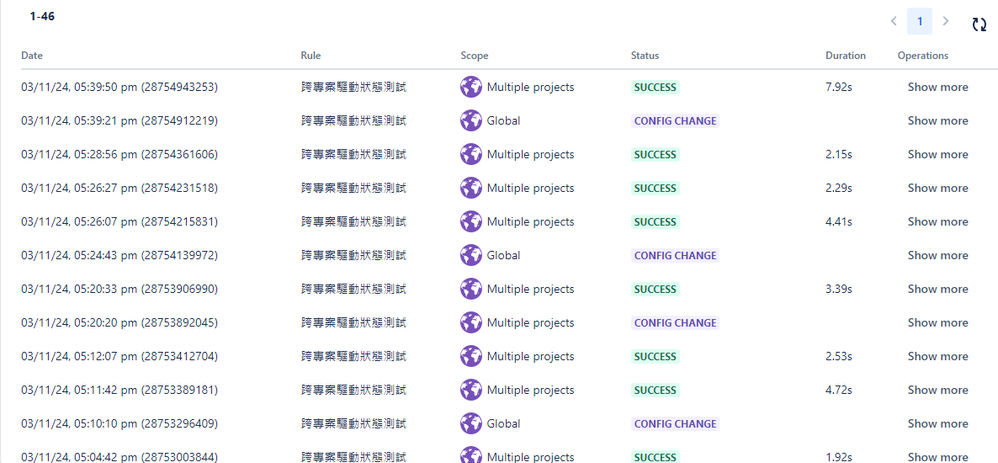Expand Show more for 05:20:20 pm entry
This screenshot has width=998, height=463.
938,324
